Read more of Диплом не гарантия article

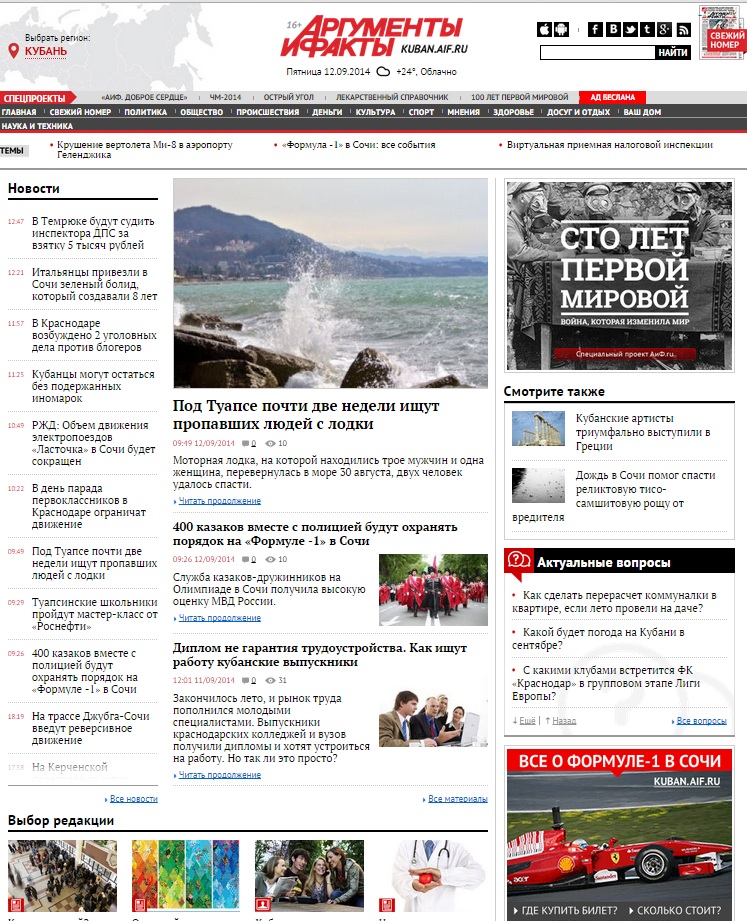coord(220,775)
